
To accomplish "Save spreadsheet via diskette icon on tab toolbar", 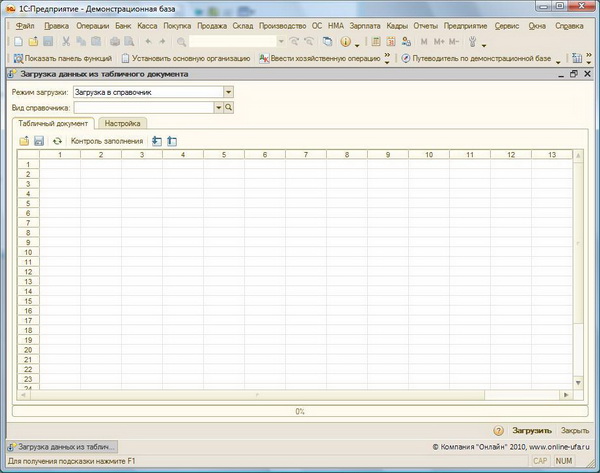I will click(x=39, y=141).
